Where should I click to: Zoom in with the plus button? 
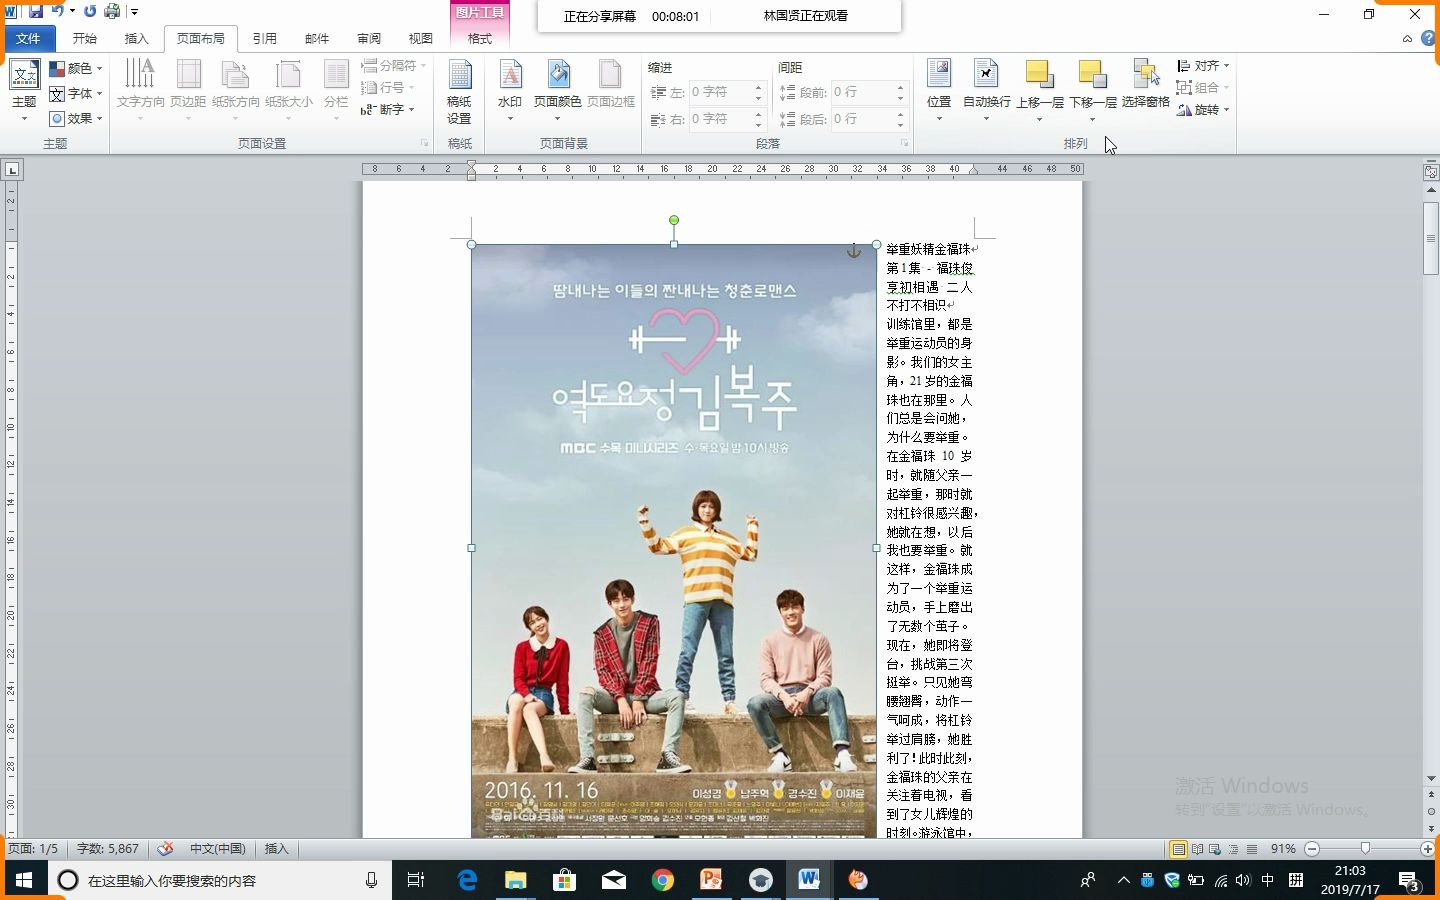coord(1427,849)
